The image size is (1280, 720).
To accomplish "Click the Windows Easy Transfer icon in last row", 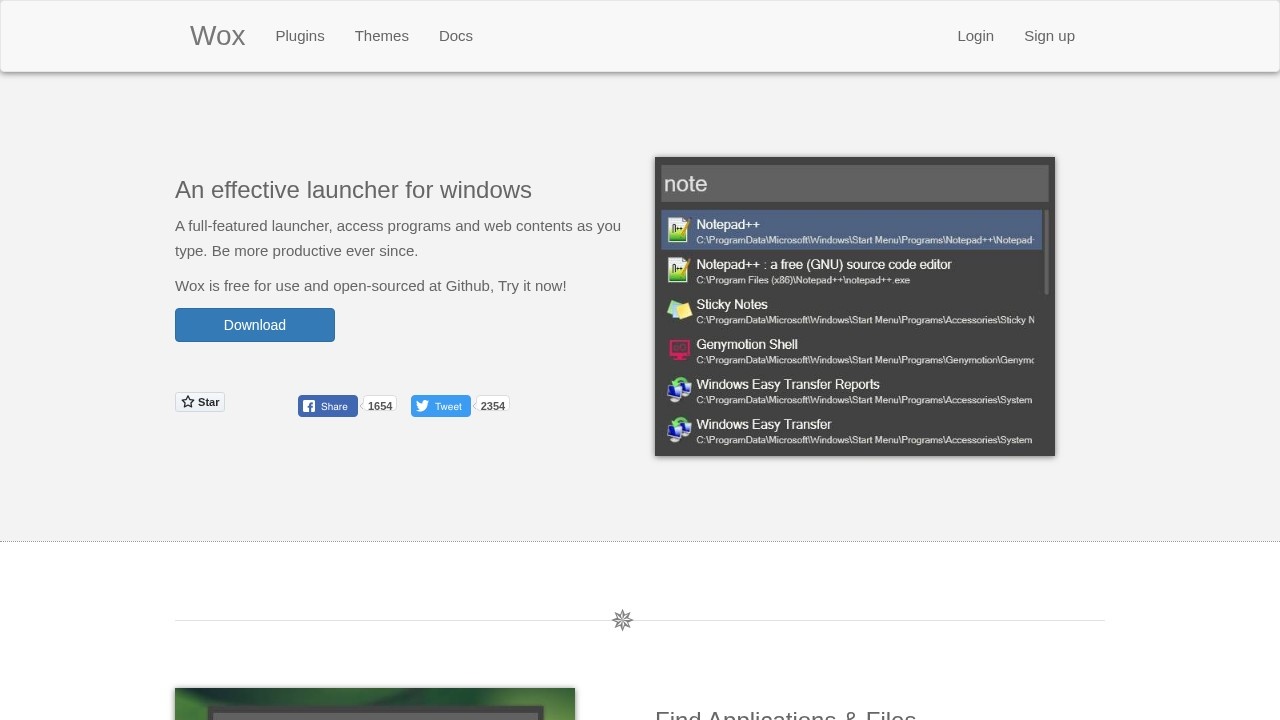I will coord(679,430).
